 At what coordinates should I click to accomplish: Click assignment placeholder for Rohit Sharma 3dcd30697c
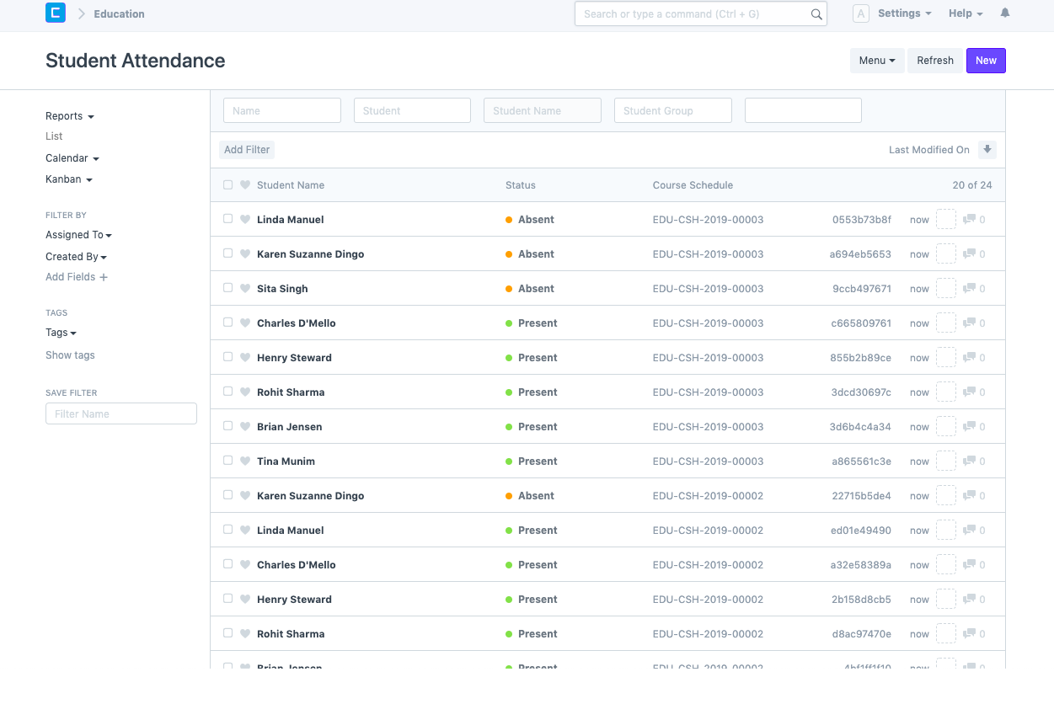pyautogui.click(x=946, y=392)
